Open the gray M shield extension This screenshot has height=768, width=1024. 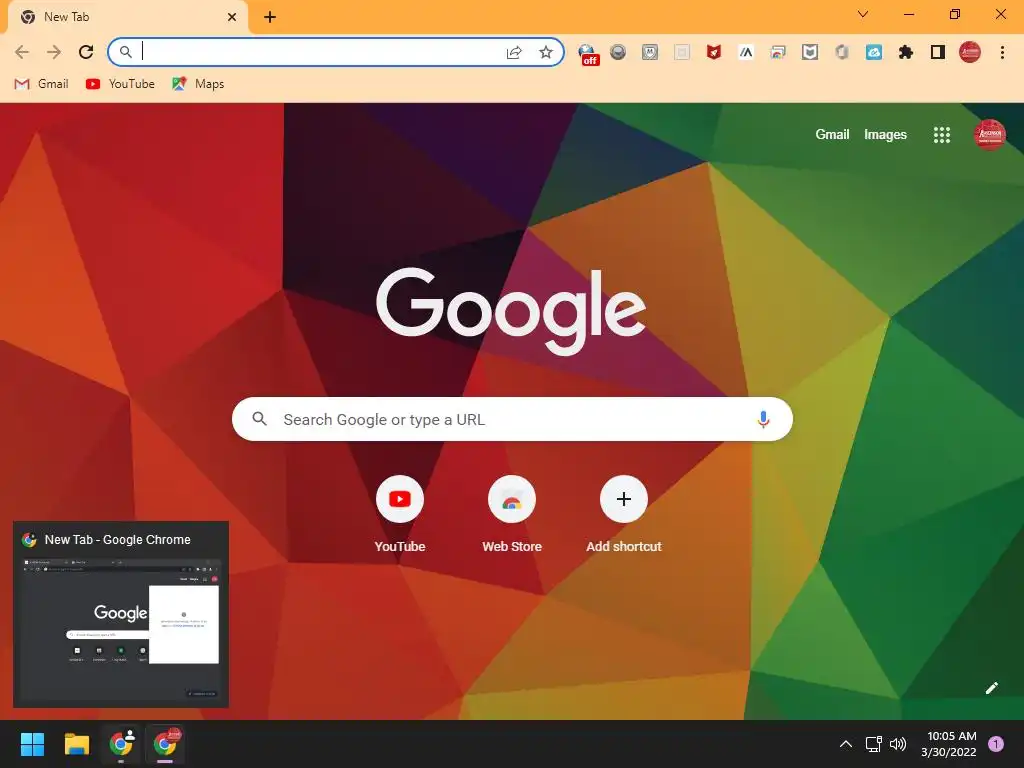pyautogui.click(x=650, y=52)
